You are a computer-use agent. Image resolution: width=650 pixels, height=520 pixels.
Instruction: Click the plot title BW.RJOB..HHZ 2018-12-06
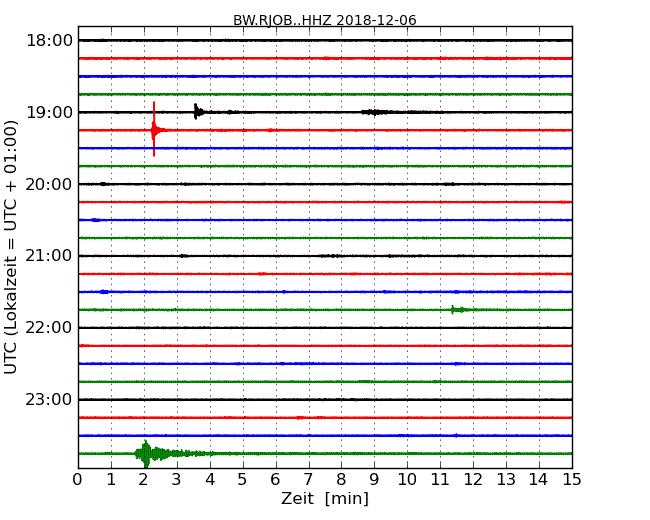click(x=325, y=20)
